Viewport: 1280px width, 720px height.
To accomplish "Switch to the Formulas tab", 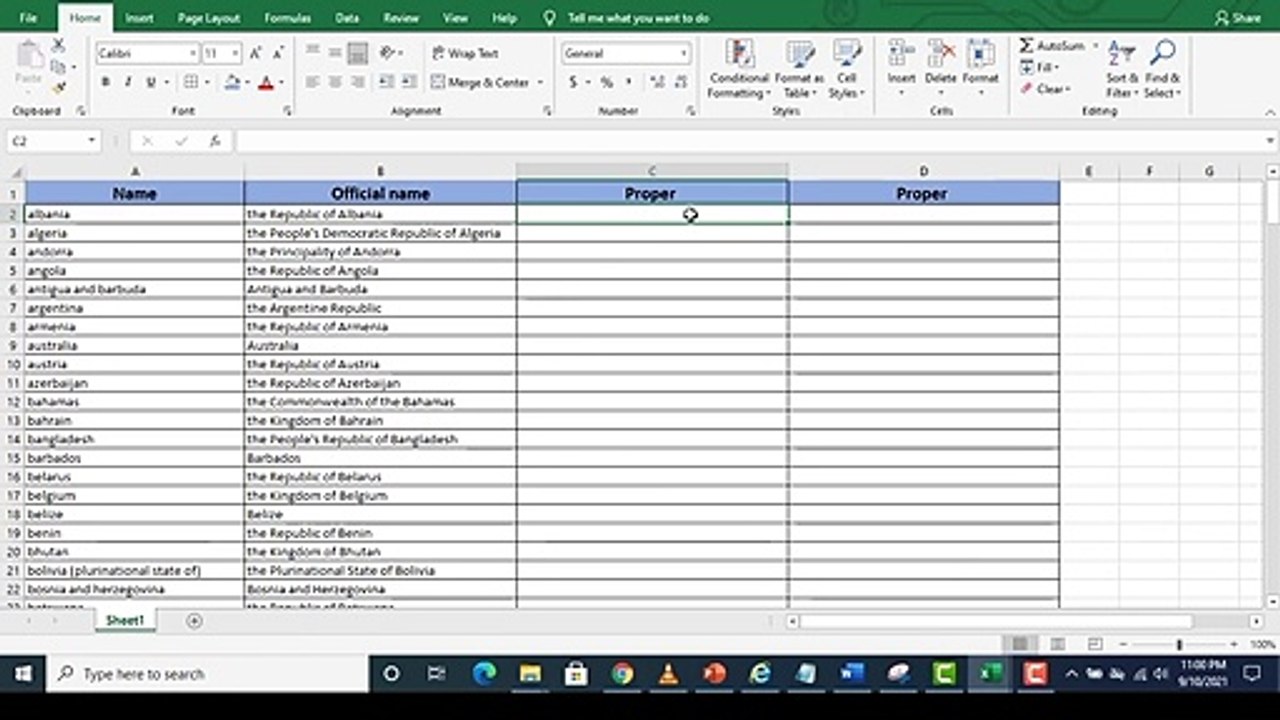I will click(x=287, y=18).
